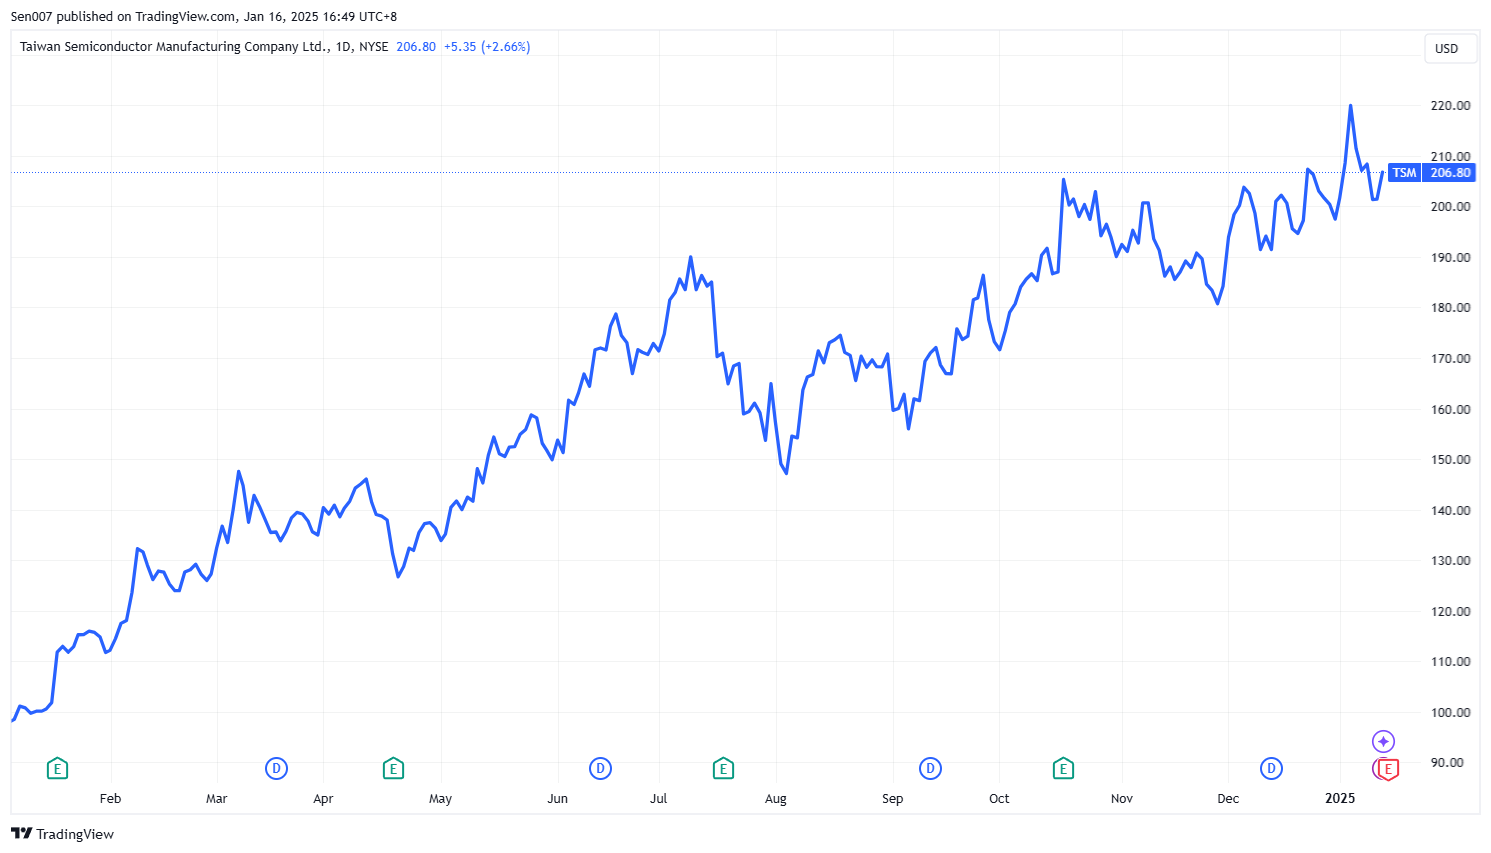Click the 150.00 price axis label

pyautogui.click(x=1451, y=459)
